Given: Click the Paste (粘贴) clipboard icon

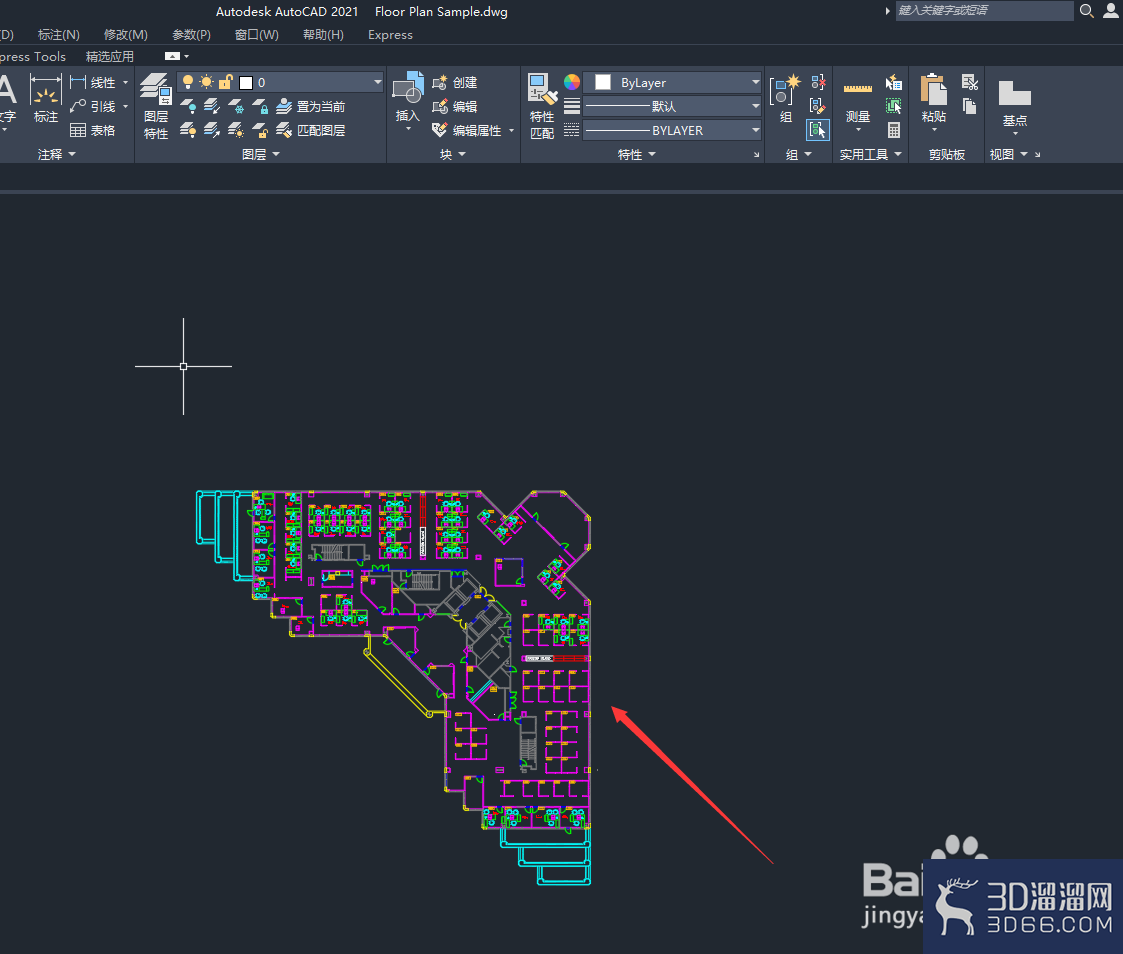Looking at the screenshot, I should (x=933, y=90).
